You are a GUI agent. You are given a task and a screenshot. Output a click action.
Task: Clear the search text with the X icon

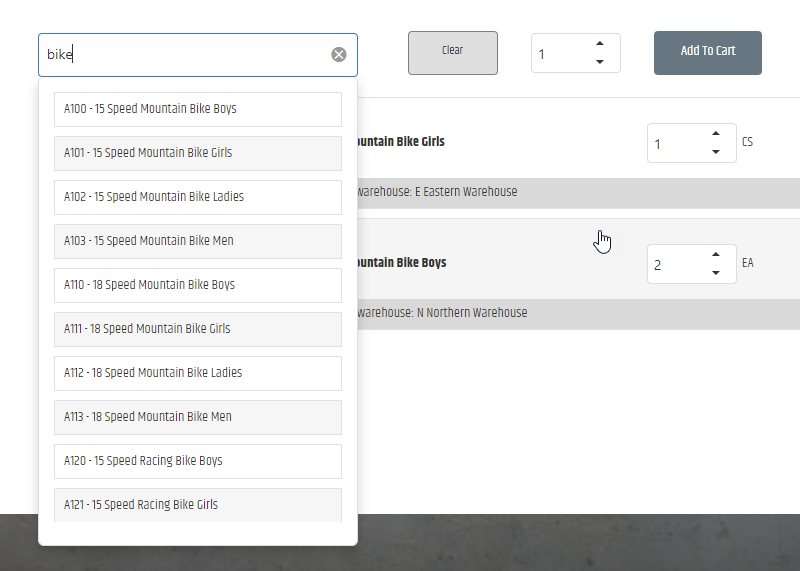point(339,55)
